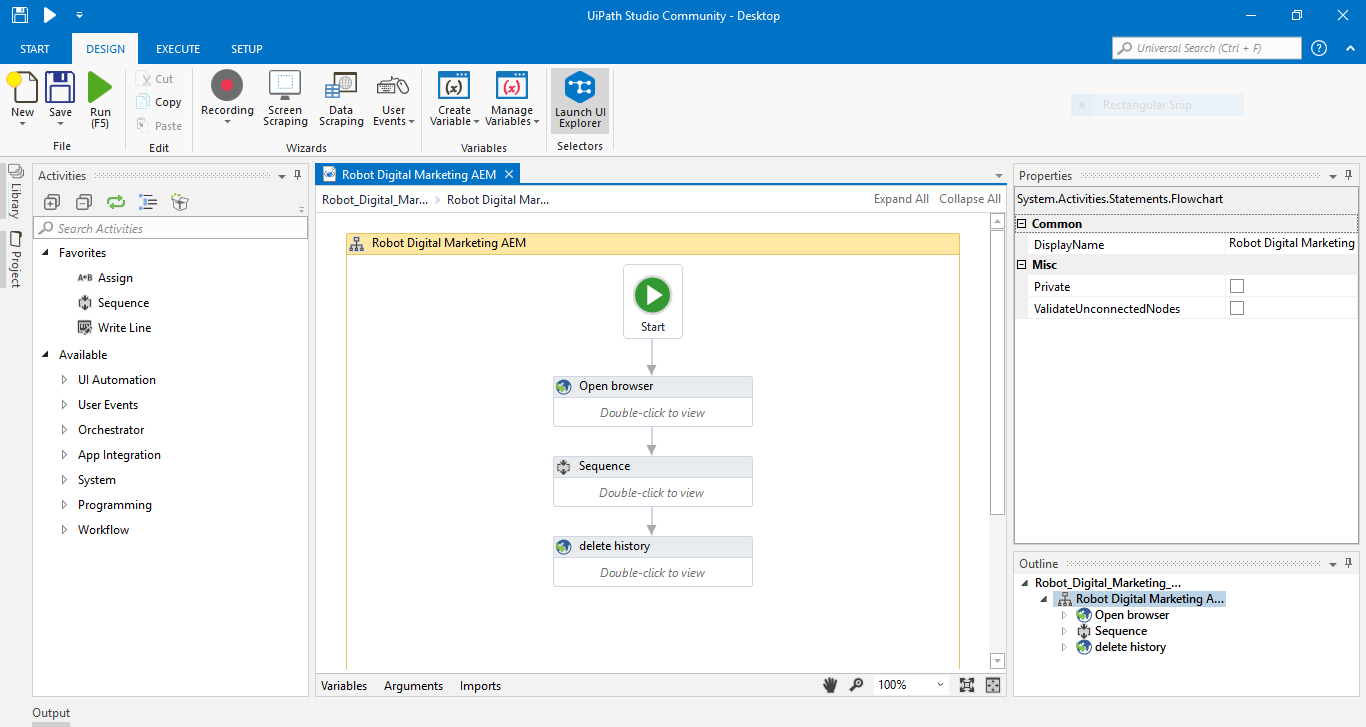The image size is (1366, 727).
Task: Click the Manage Variables icon
Action: pyautogui.click(x=512, y=86)
